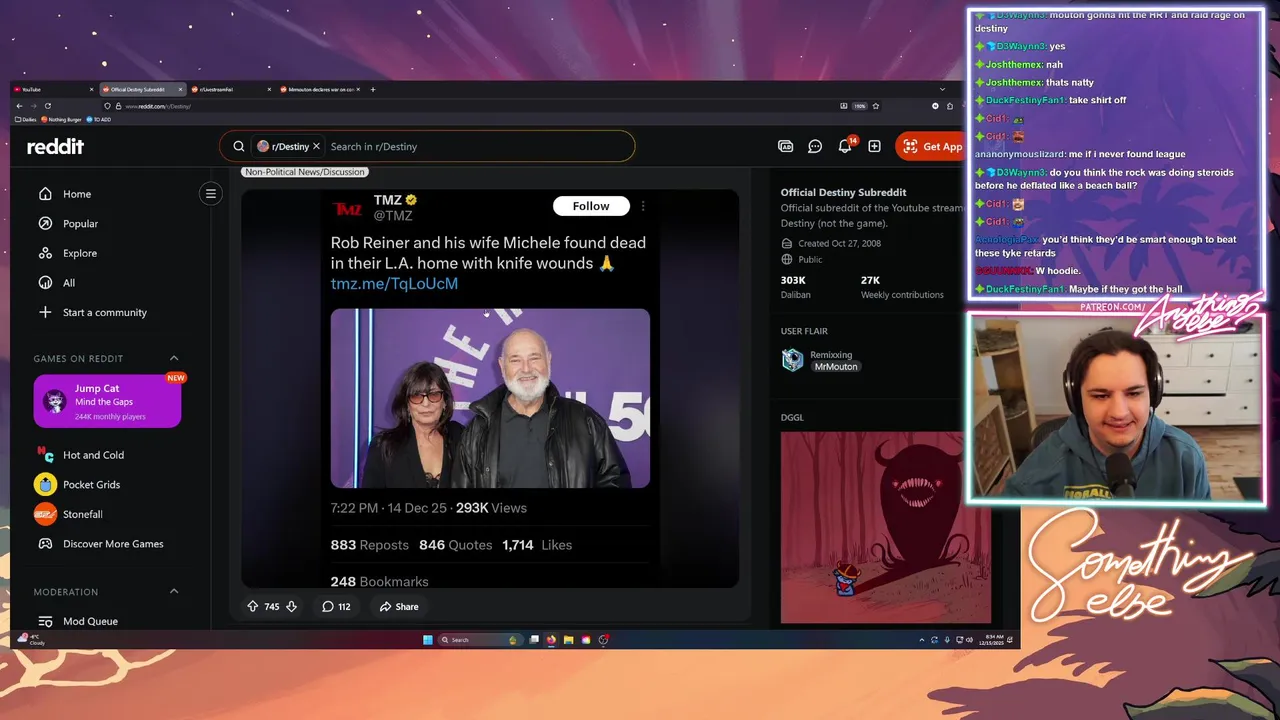Viewport: 1280px width, 720px height.
Task: Click Discover More Games
Action: click(x=112, y=544)
